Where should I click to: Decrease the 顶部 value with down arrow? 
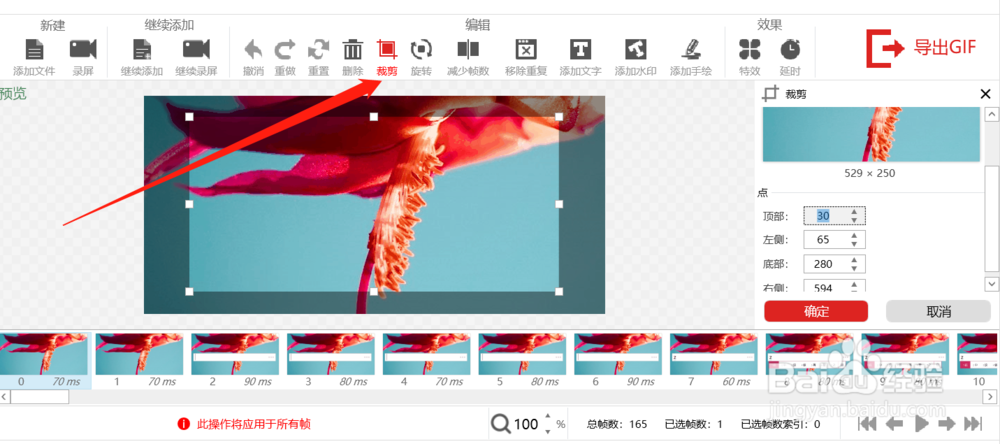[855, 221]
